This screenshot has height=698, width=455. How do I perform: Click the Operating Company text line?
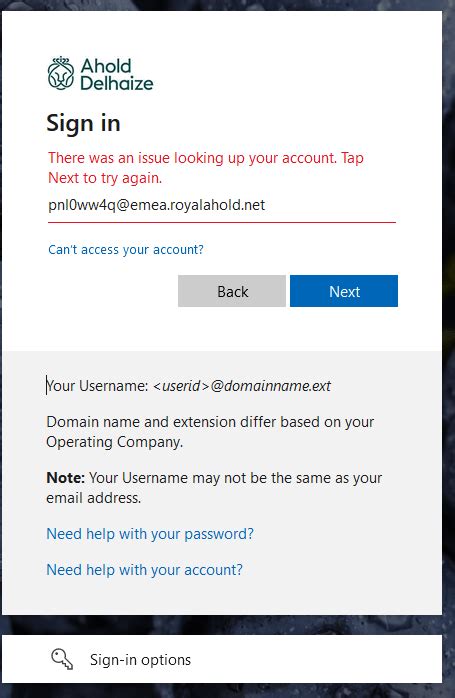[114, 442]
